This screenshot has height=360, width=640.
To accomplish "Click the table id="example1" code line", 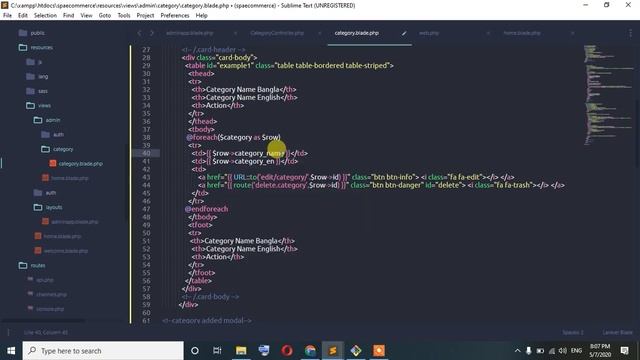I will click(289, 66).
